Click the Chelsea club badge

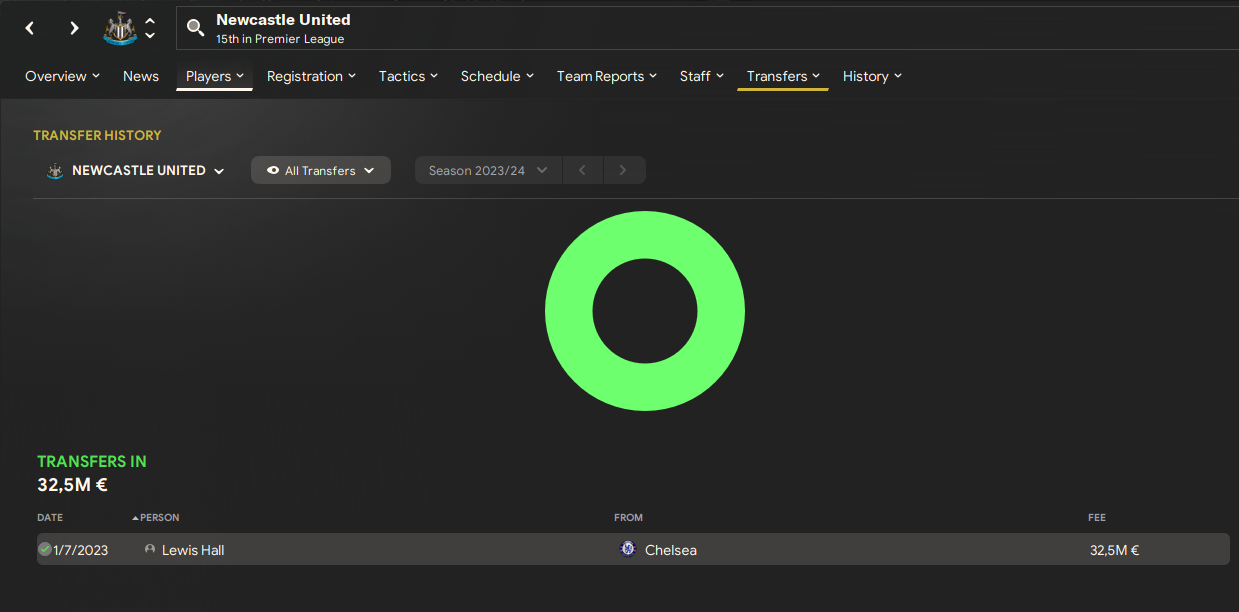click(x=628, y=549)
